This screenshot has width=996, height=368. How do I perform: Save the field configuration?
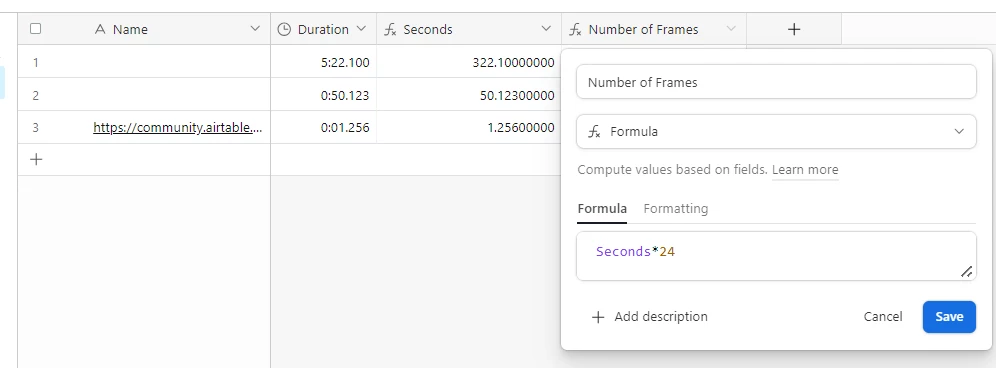click(x=949, y=317)
